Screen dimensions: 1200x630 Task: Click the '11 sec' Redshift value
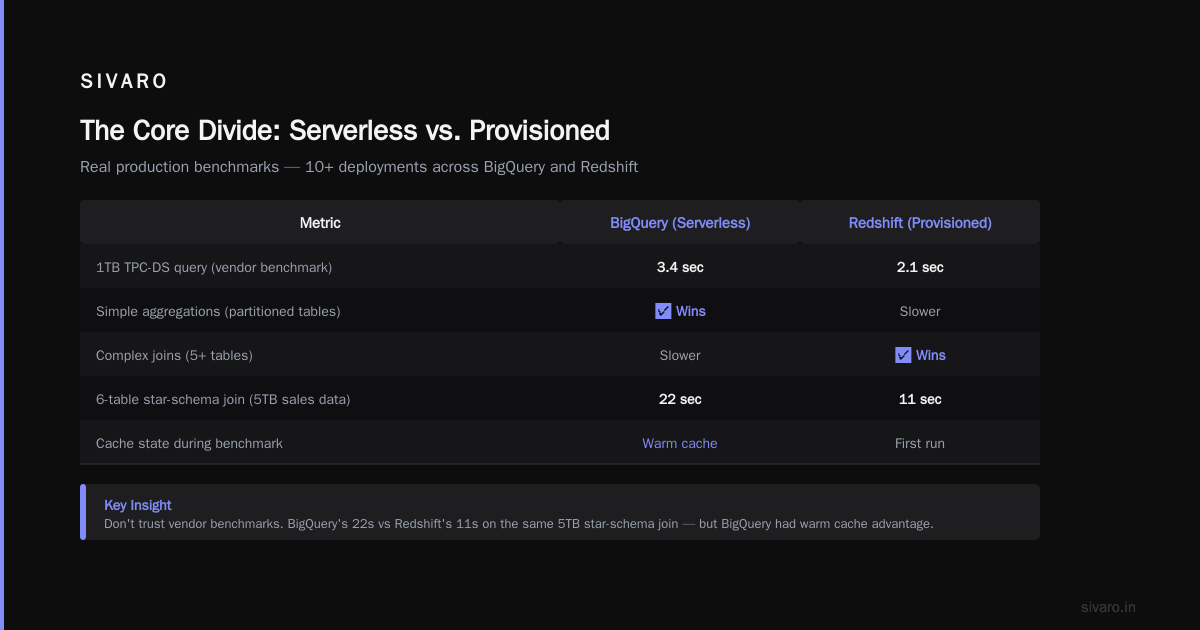(x=920, y=399)
